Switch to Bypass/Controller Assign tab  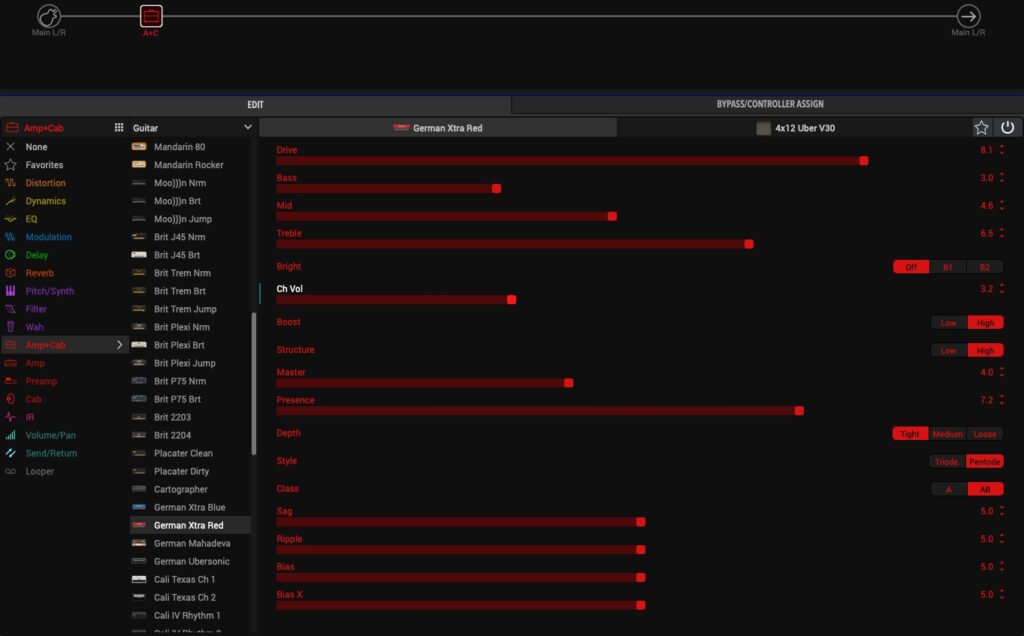[769, 104]
